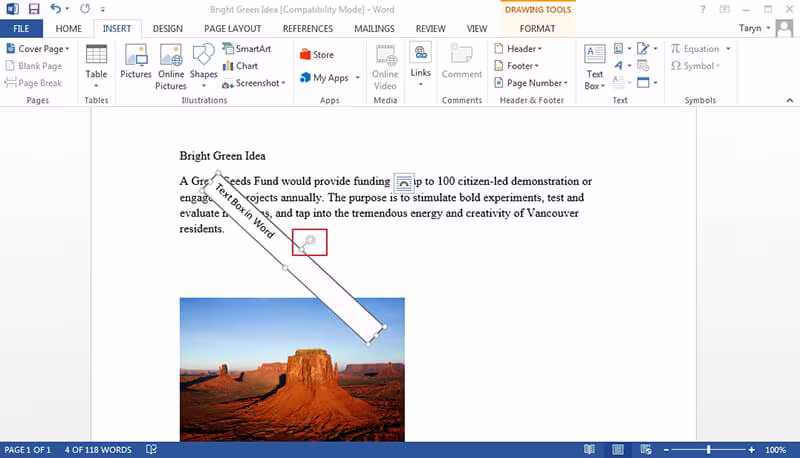The height and width of the screenshot is (458, 800).
Task: Open the Office Store
Action: (317, 55)
